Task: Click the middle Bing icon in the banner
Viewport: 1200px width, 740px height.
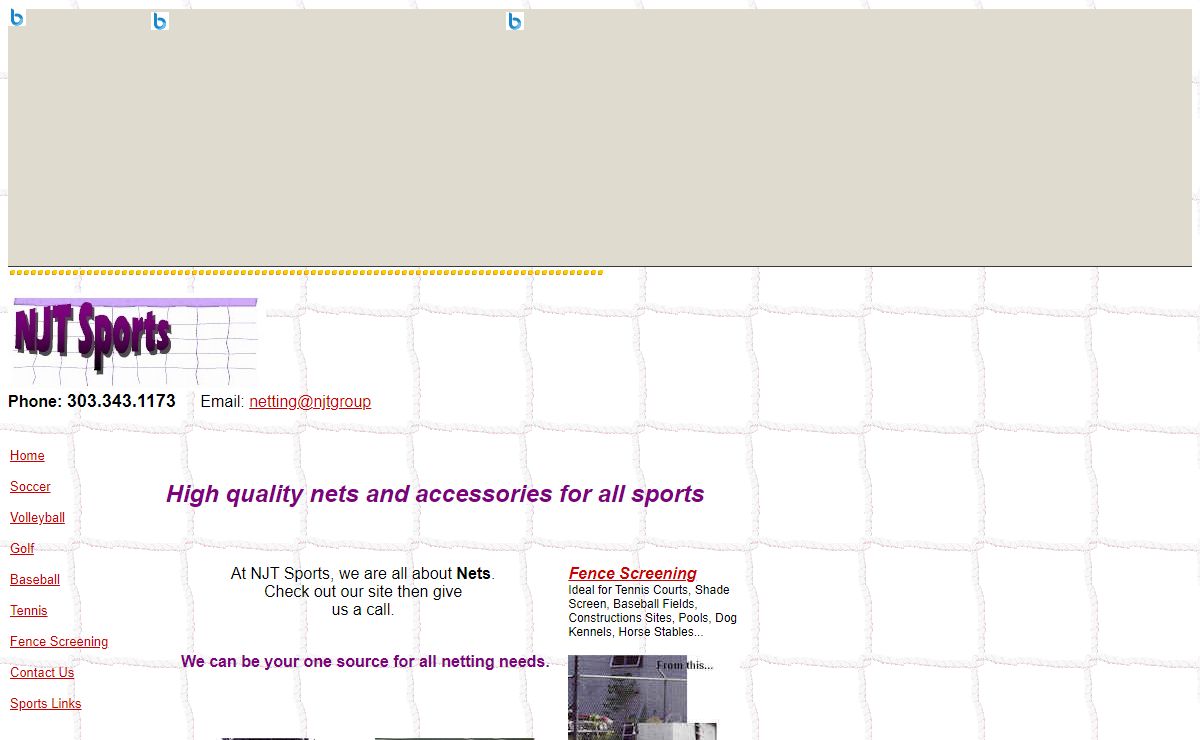Action: 160,21
